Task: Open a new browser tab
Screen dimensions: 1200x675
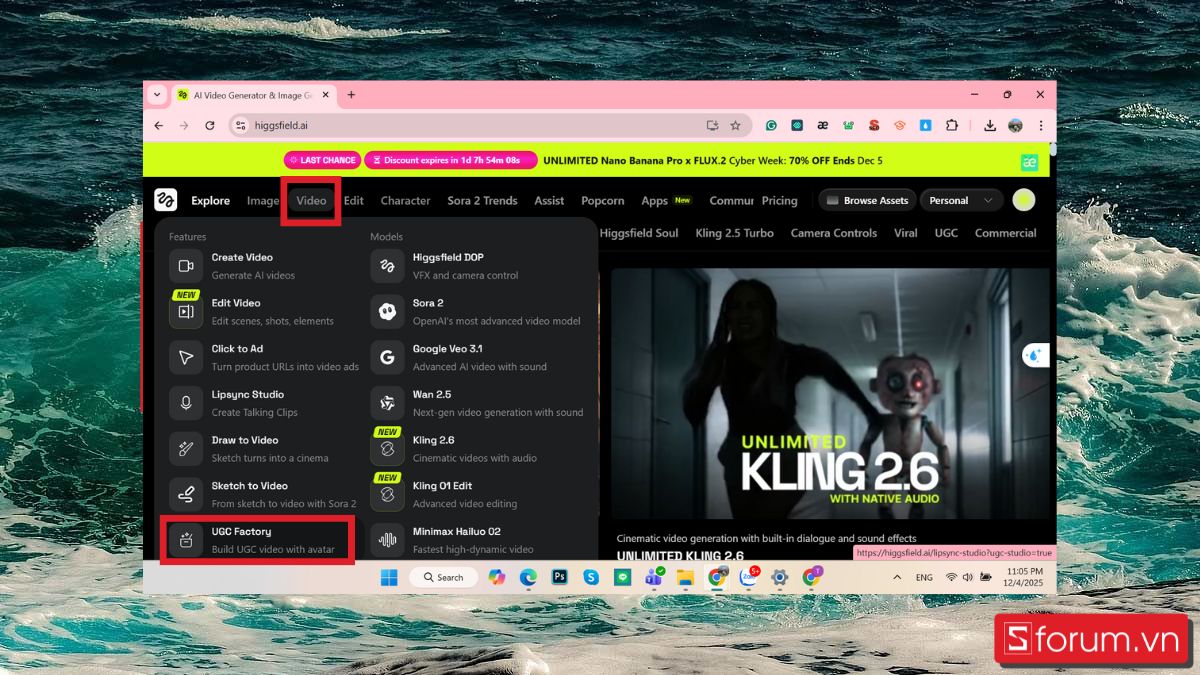Action: [351, 95]
